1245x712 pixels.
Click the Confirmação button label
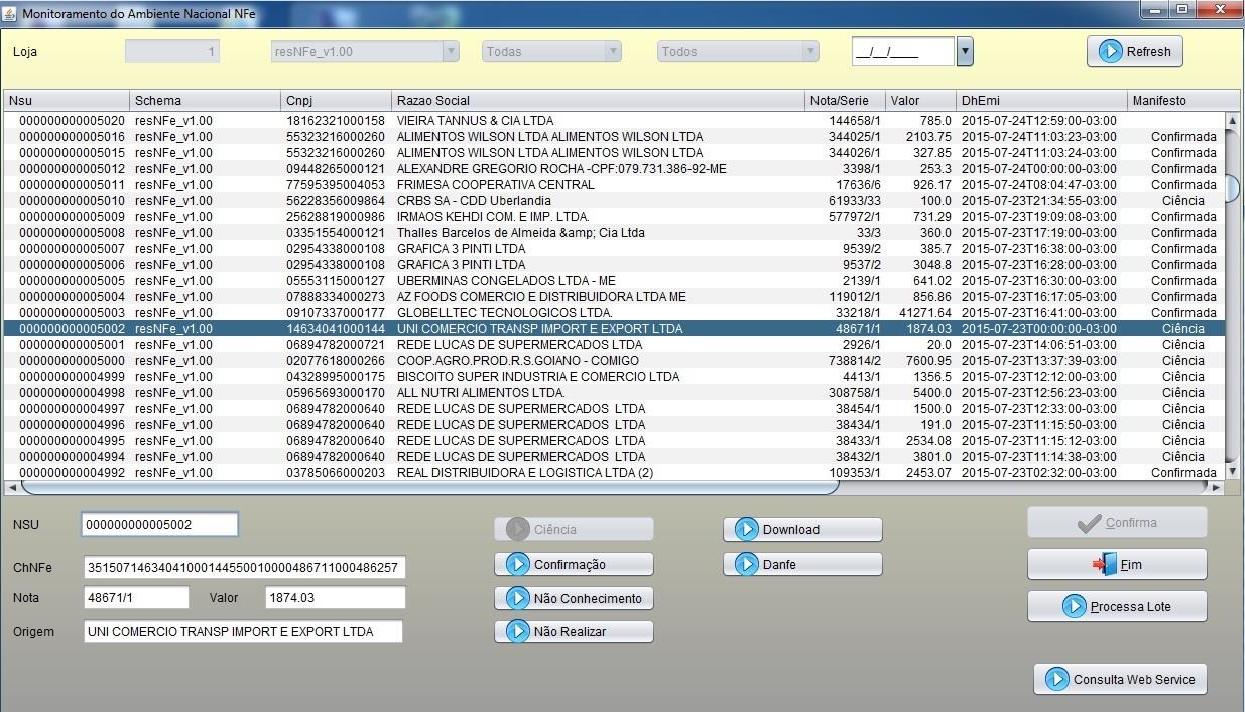pyautogui.click(x=570, y=564)
